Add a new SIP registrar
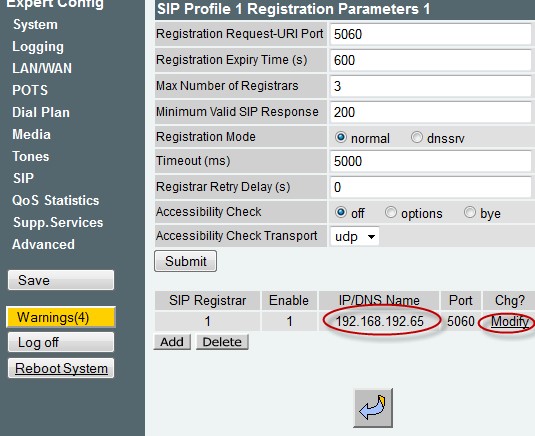 tap(172, 342)
